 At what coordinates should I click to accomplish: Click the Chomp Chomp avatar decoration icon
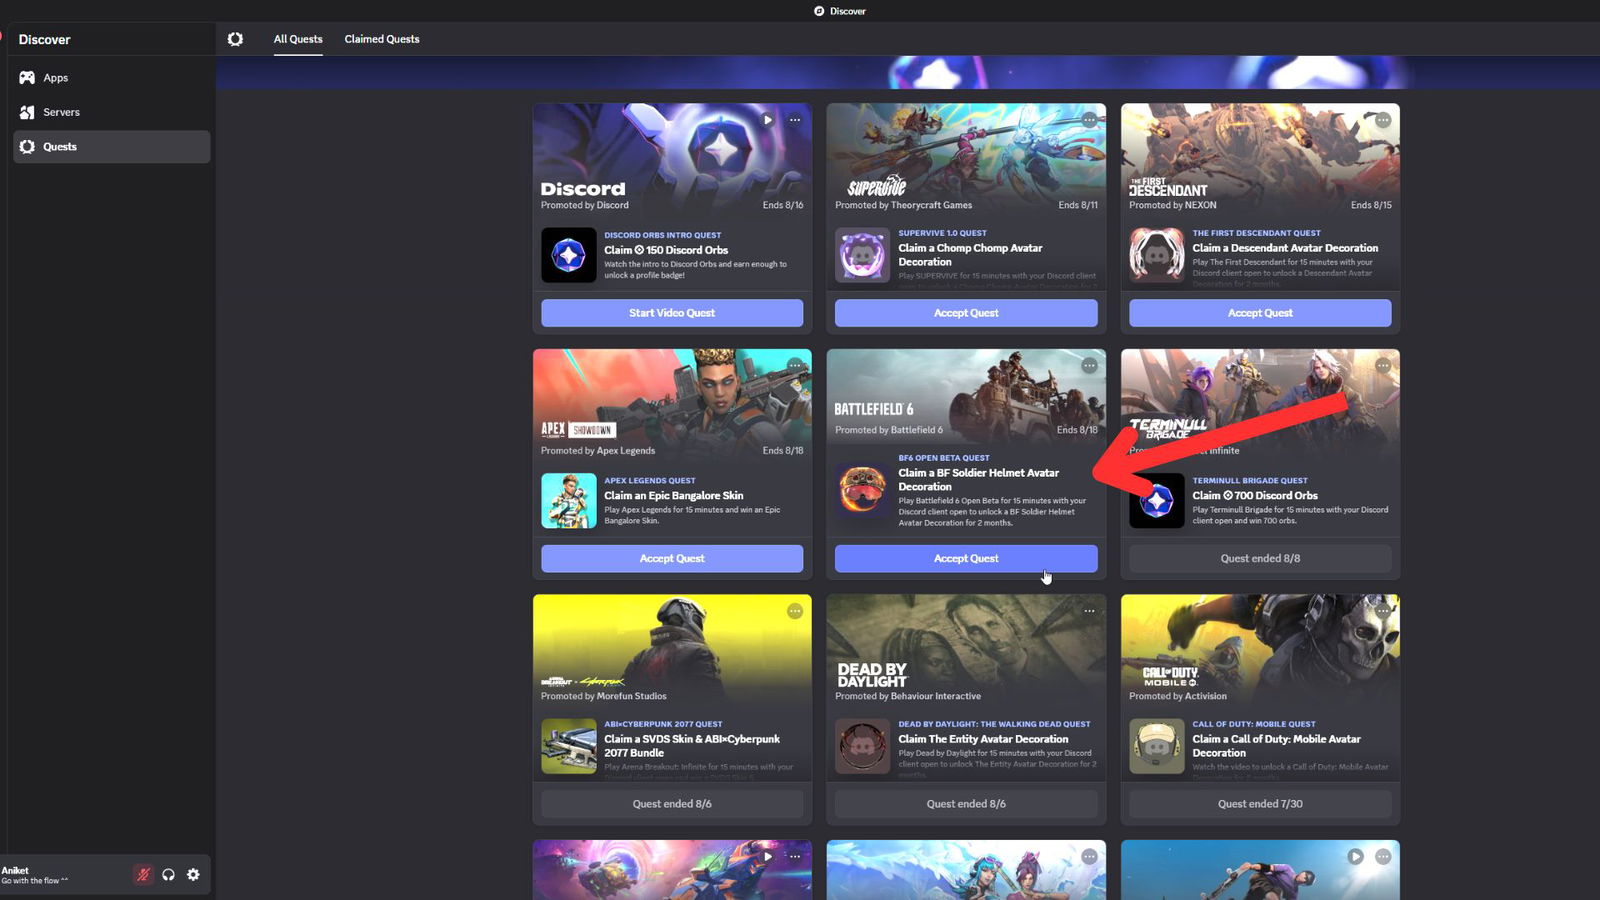(x=862, y=255)
